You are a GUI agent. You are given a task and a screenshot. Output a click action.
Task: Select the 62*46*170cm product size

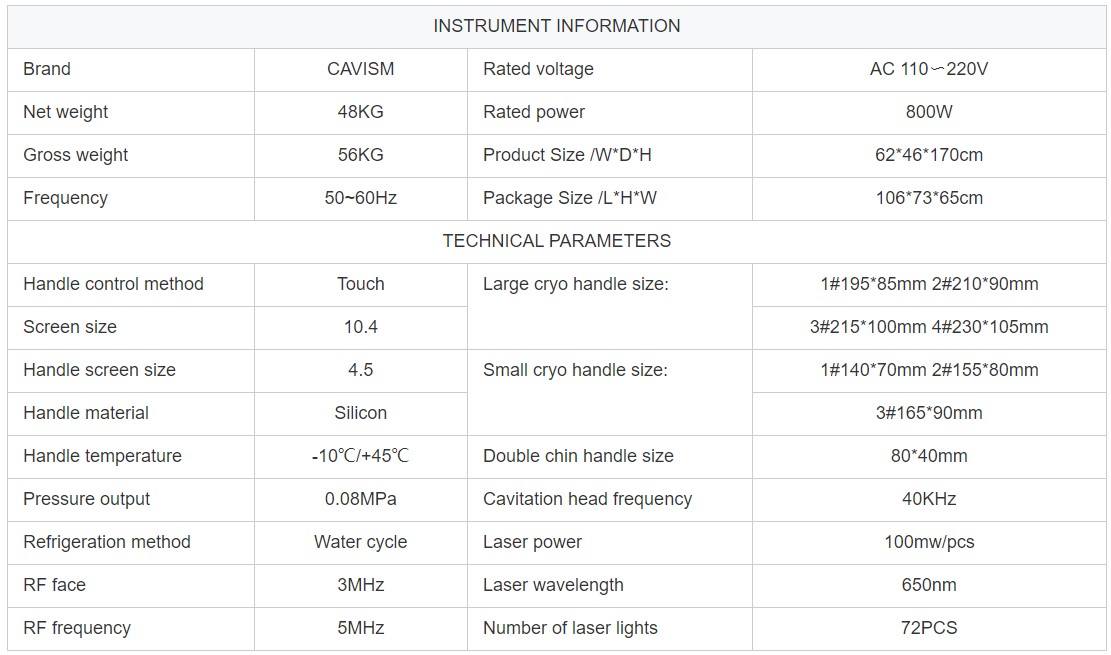(929, 155)
